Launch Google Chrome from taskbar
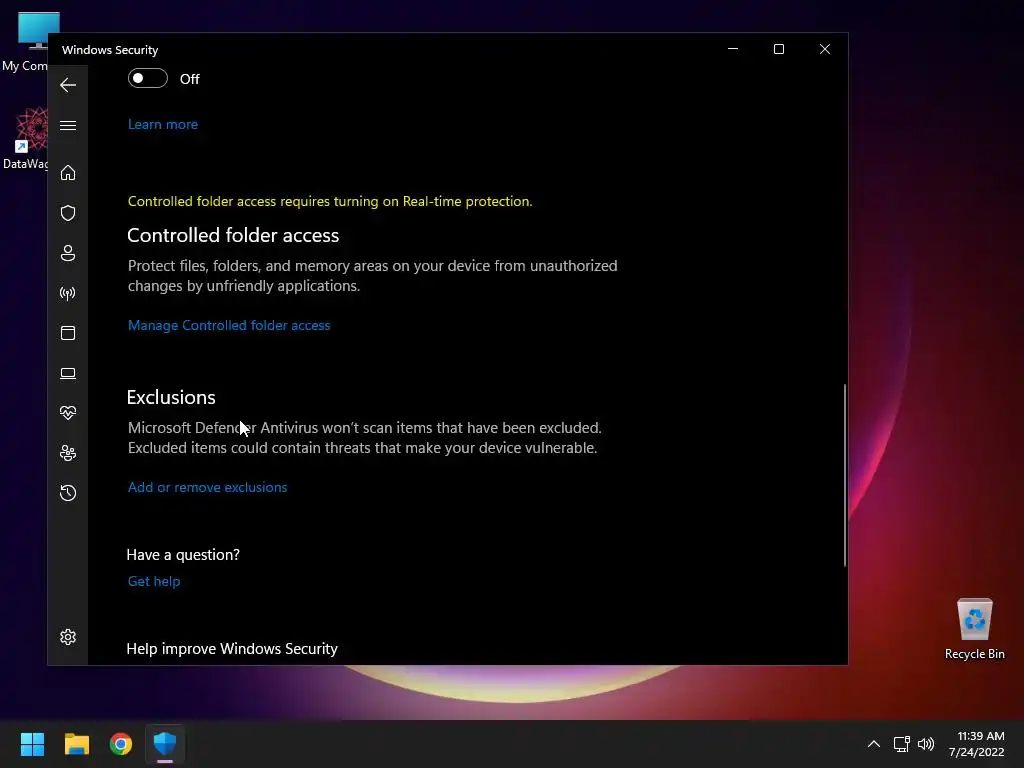The image size is (1024, 768). click(121, 744)
